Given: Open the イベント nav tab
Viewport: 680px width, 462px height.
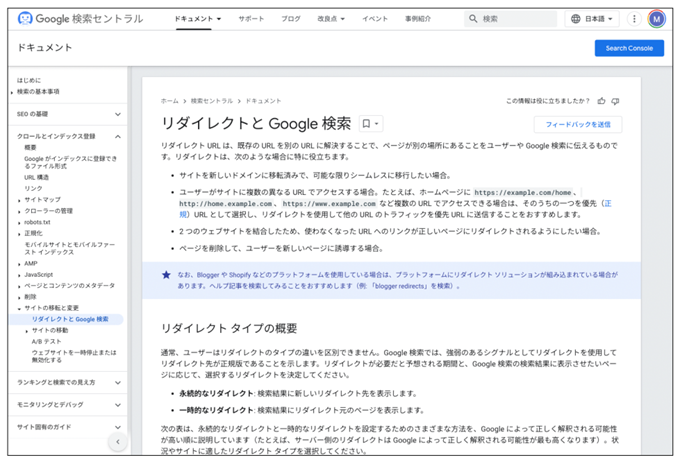Looking at the screenshot, I should (375, 19).
